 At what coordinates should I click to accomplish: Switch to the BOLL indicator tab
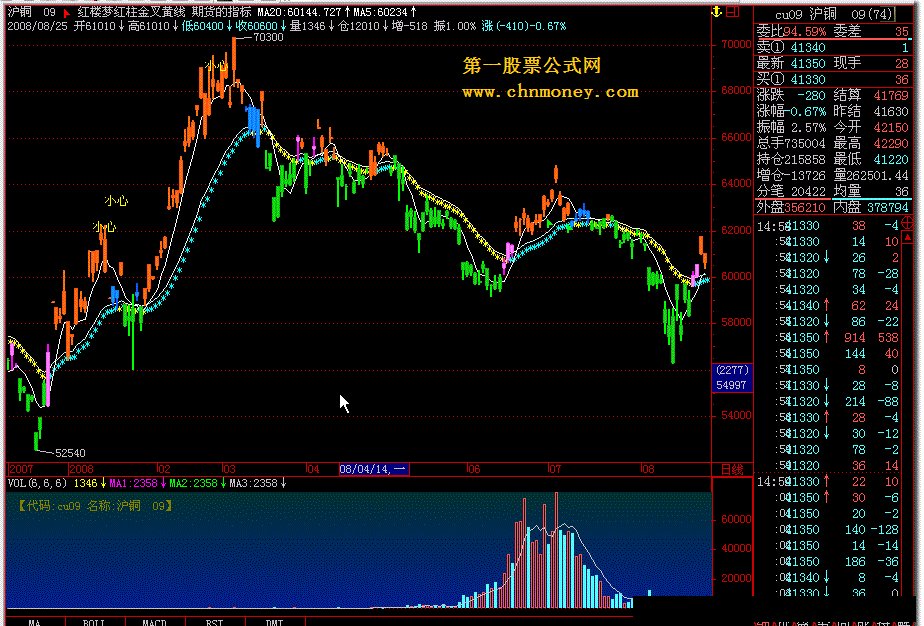coord(94,622)
